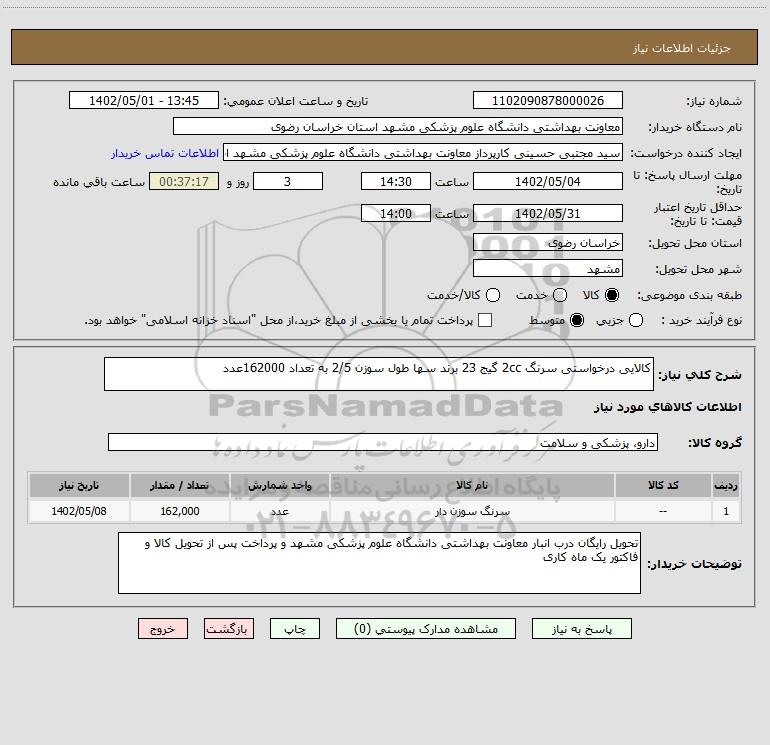Click the announcement date field 1402/05/01 - 13:45
770x745 pixels.
click(144, 100)
